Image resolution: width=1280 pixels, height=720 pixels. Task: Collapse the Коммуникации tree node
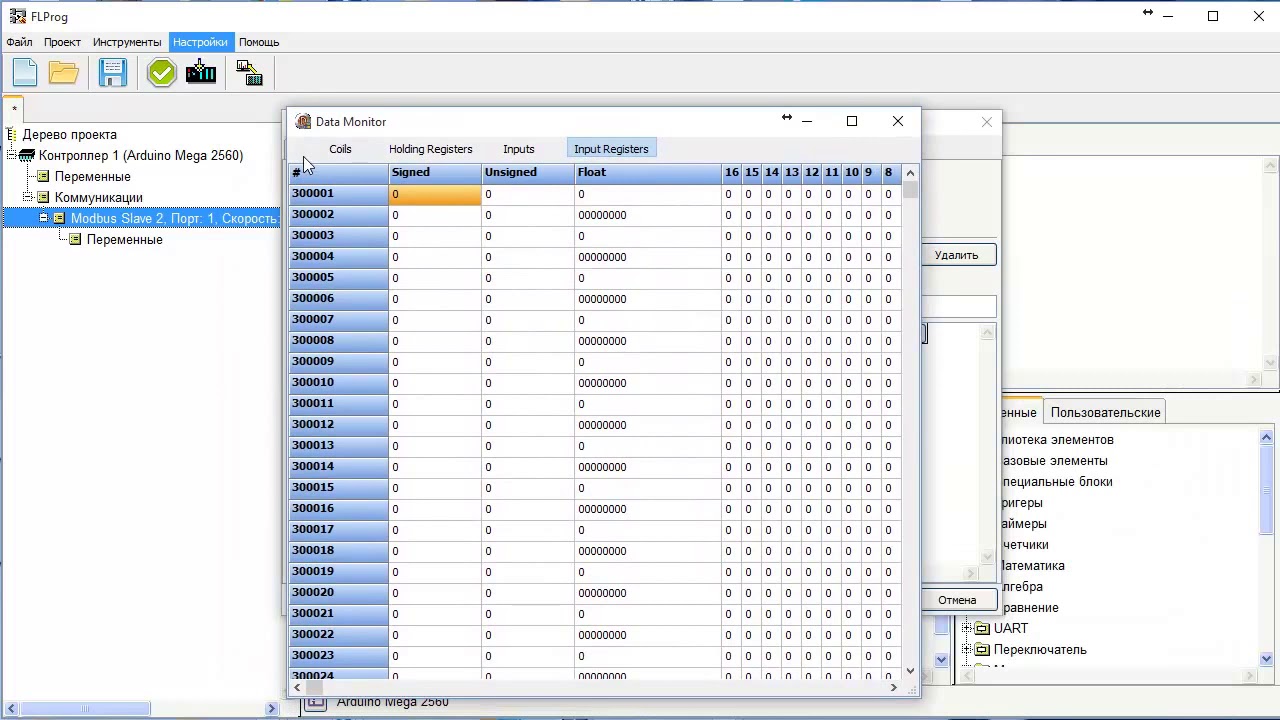28,198
